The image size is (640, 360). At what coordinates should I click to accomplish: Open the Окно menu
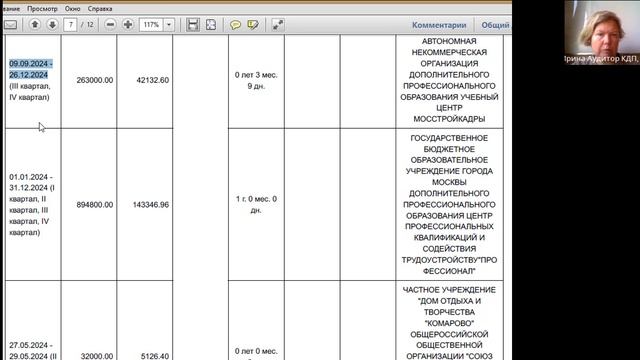[x=72, y=9]
